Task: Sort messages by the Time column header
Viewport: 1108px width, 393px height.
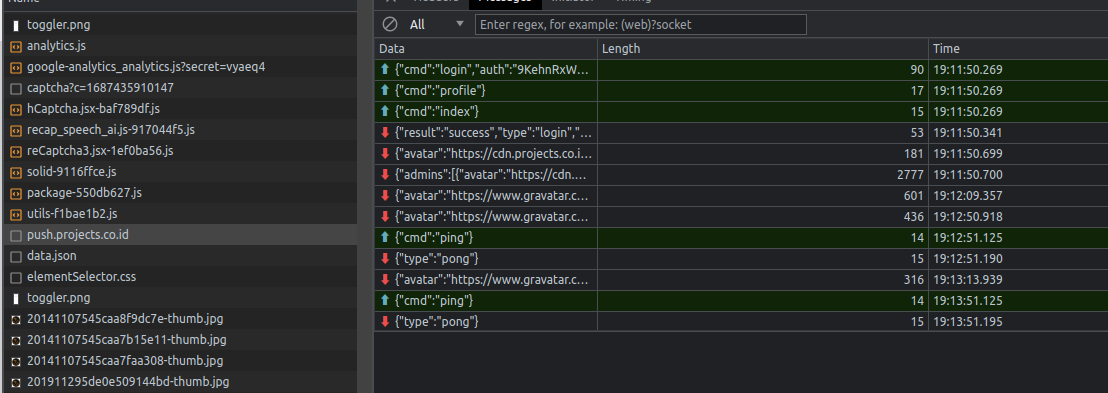Action: point(1018,49)
